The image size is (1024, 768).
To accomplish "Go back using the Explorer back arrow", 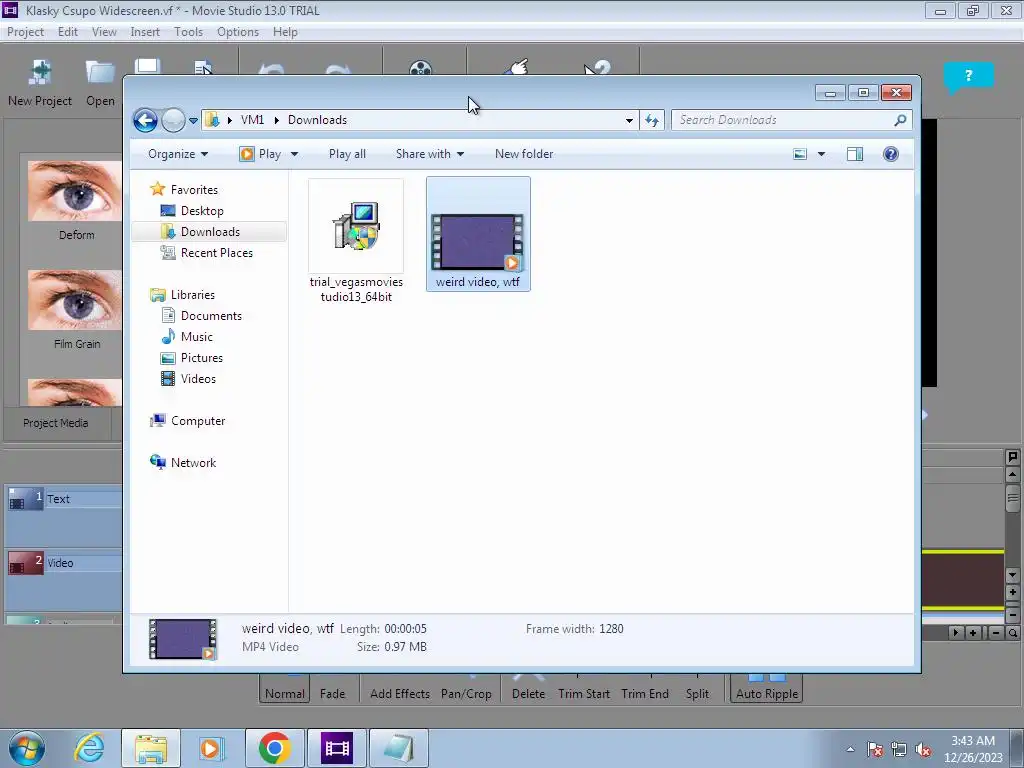I will pyautogui.click(x=145, y=120).
